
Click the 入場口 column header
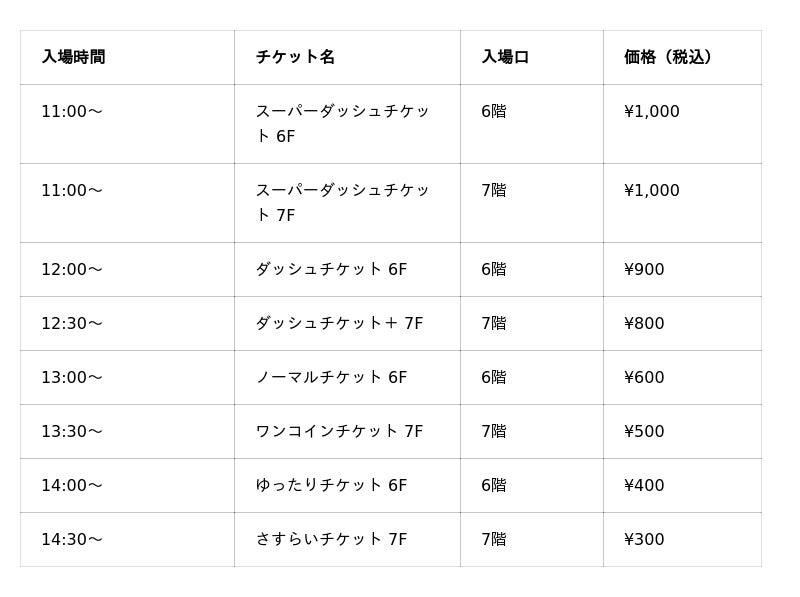pyautogui.click(x=505, y=57)
